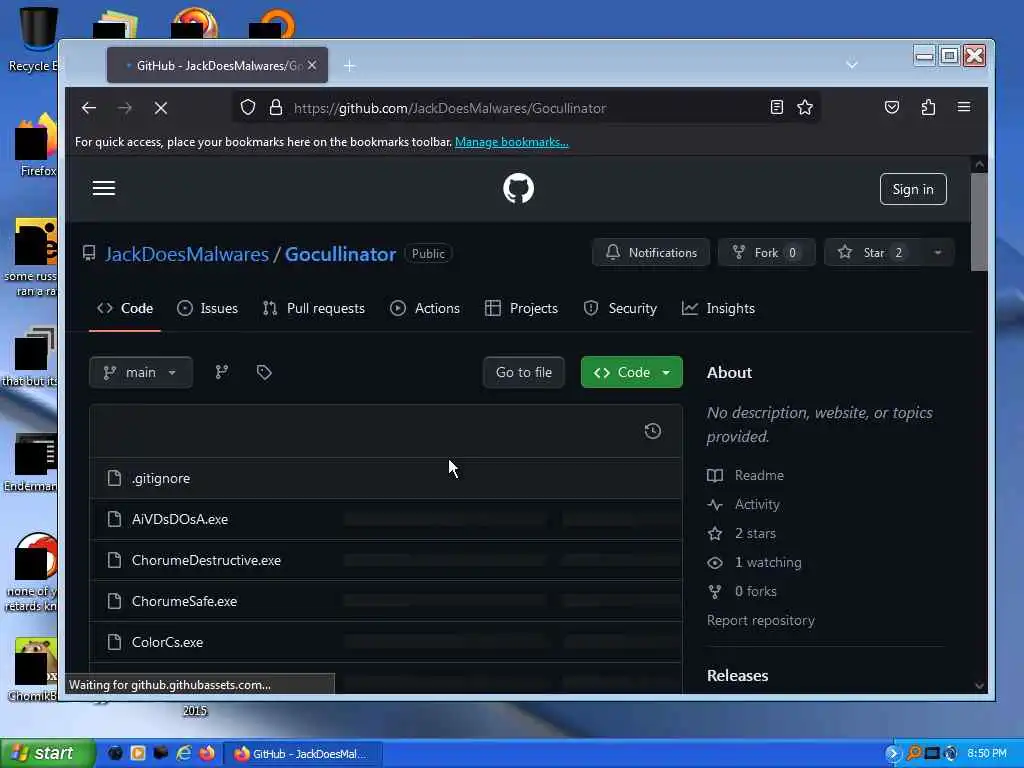Image resolution: width=1024 pixels, height=768 pixels.
Task: Expand the green Code dropdown
Action: coord(632,372)
